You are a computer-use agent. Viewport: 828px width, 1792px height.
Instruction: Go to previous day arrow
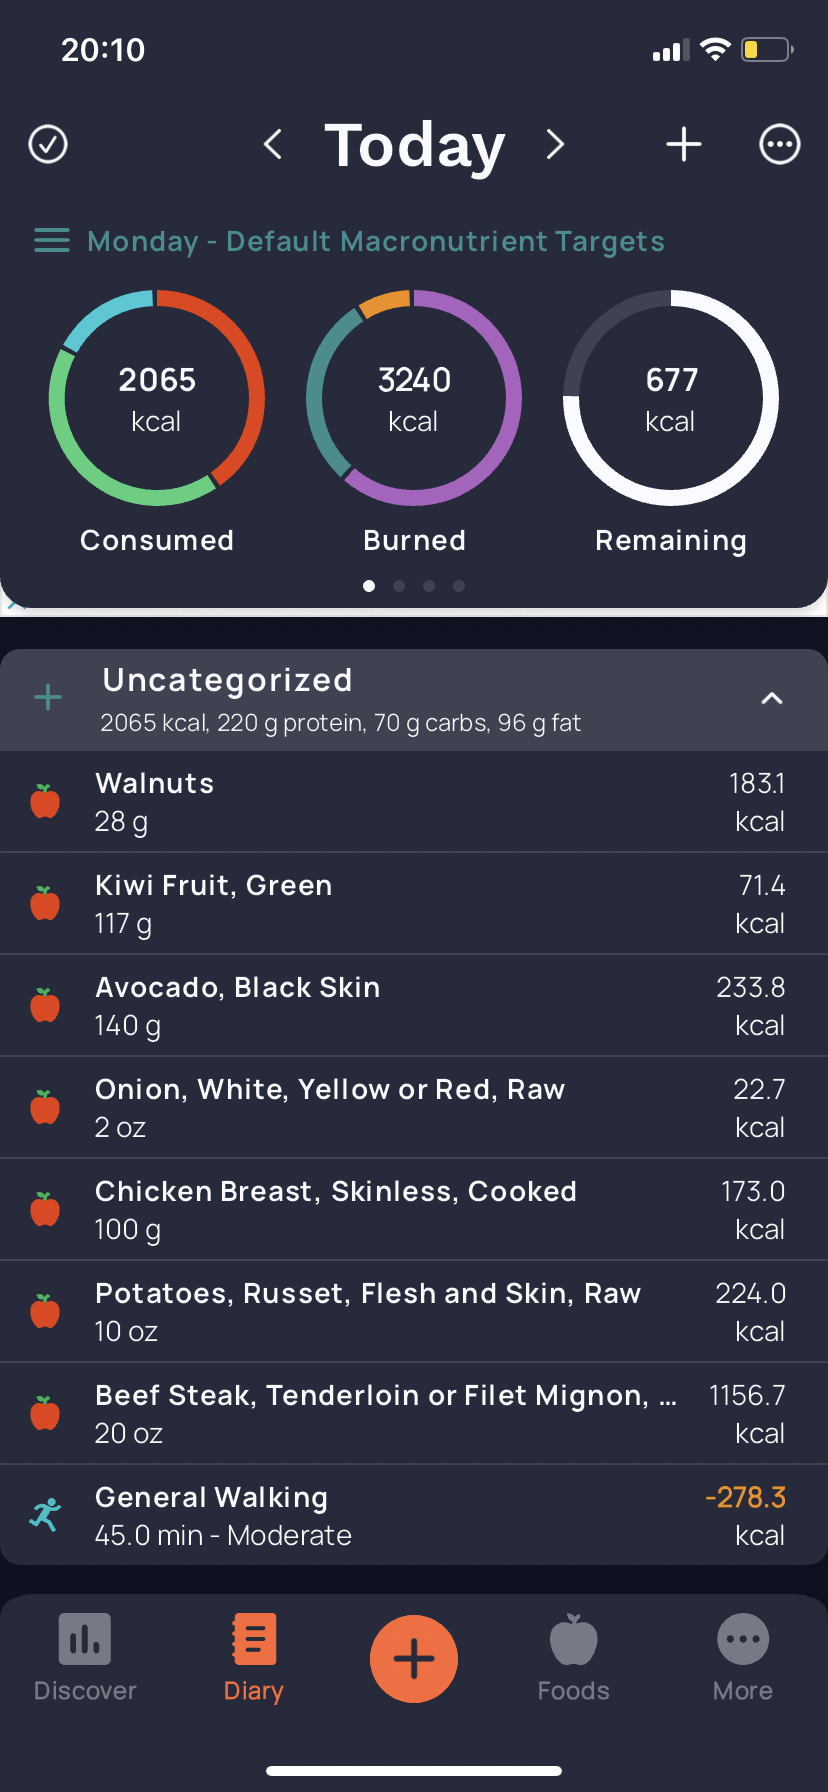coord(272,144)
